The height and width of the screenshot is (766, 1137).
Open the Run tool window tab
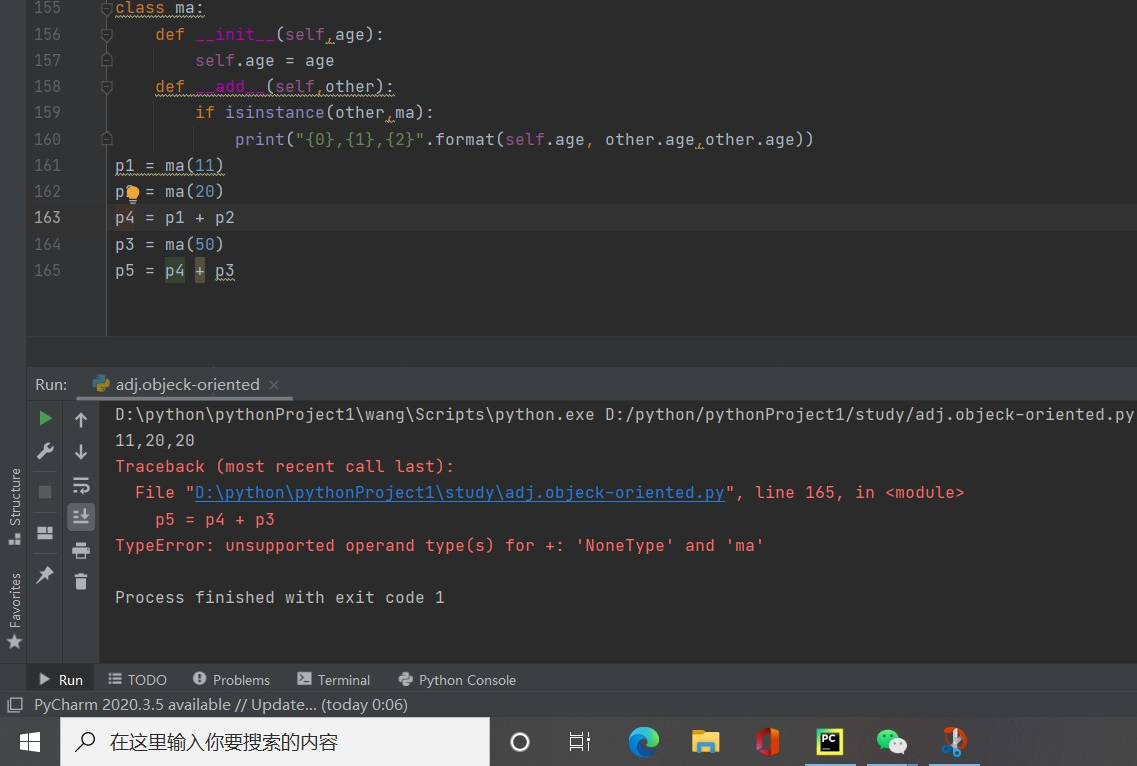(61, 680)
